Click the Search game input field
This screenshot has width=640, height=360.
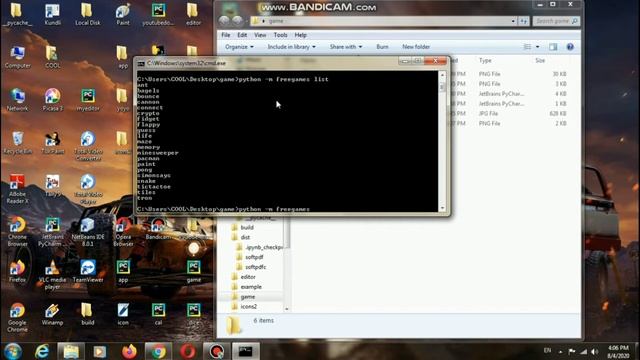tap(556, 21)
